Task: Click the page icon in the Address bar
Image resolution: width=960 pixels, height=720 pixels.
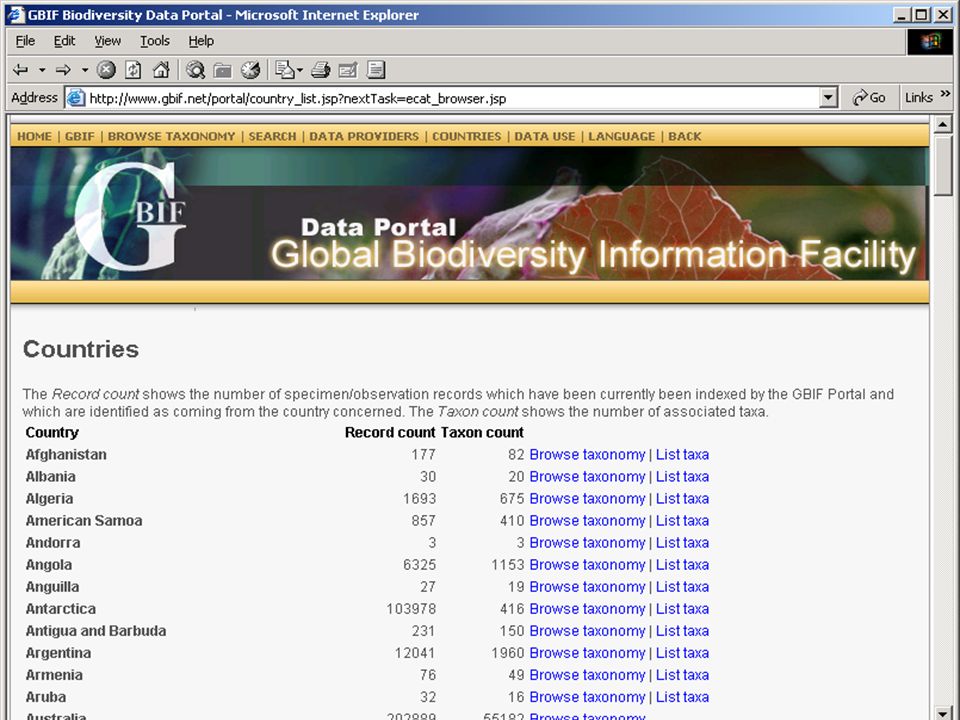Action: (75, 98)
